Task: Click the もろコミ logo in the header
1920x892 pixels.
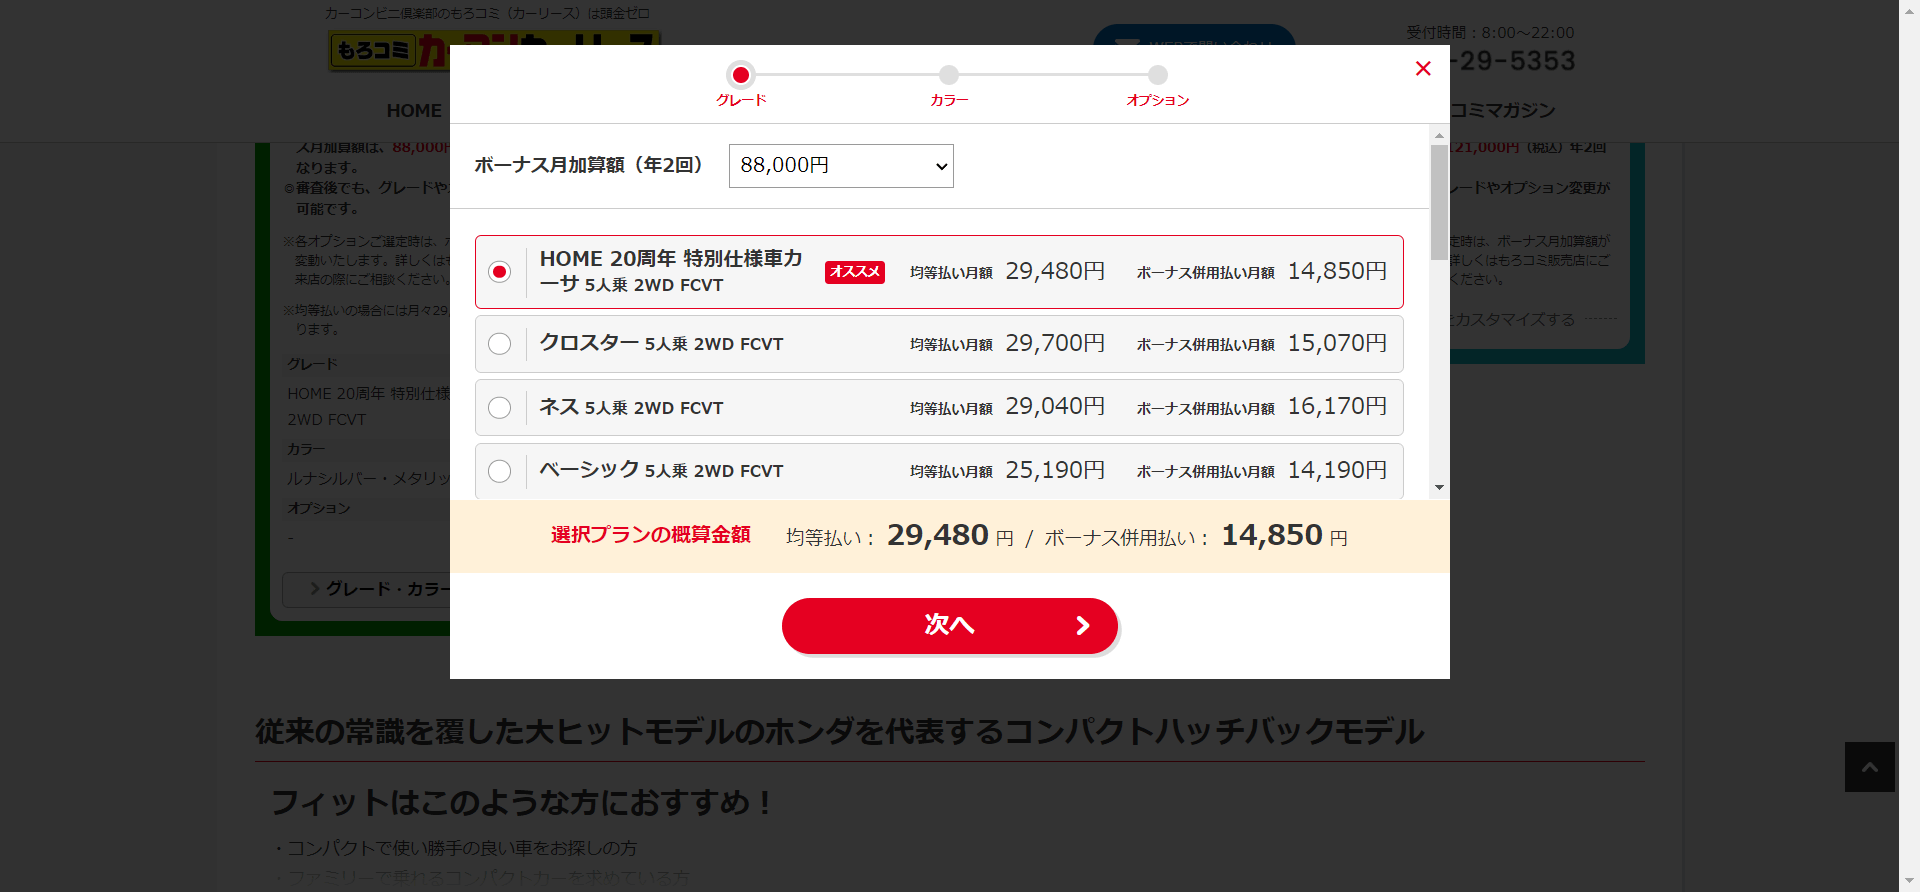Action: click(390, 50)
